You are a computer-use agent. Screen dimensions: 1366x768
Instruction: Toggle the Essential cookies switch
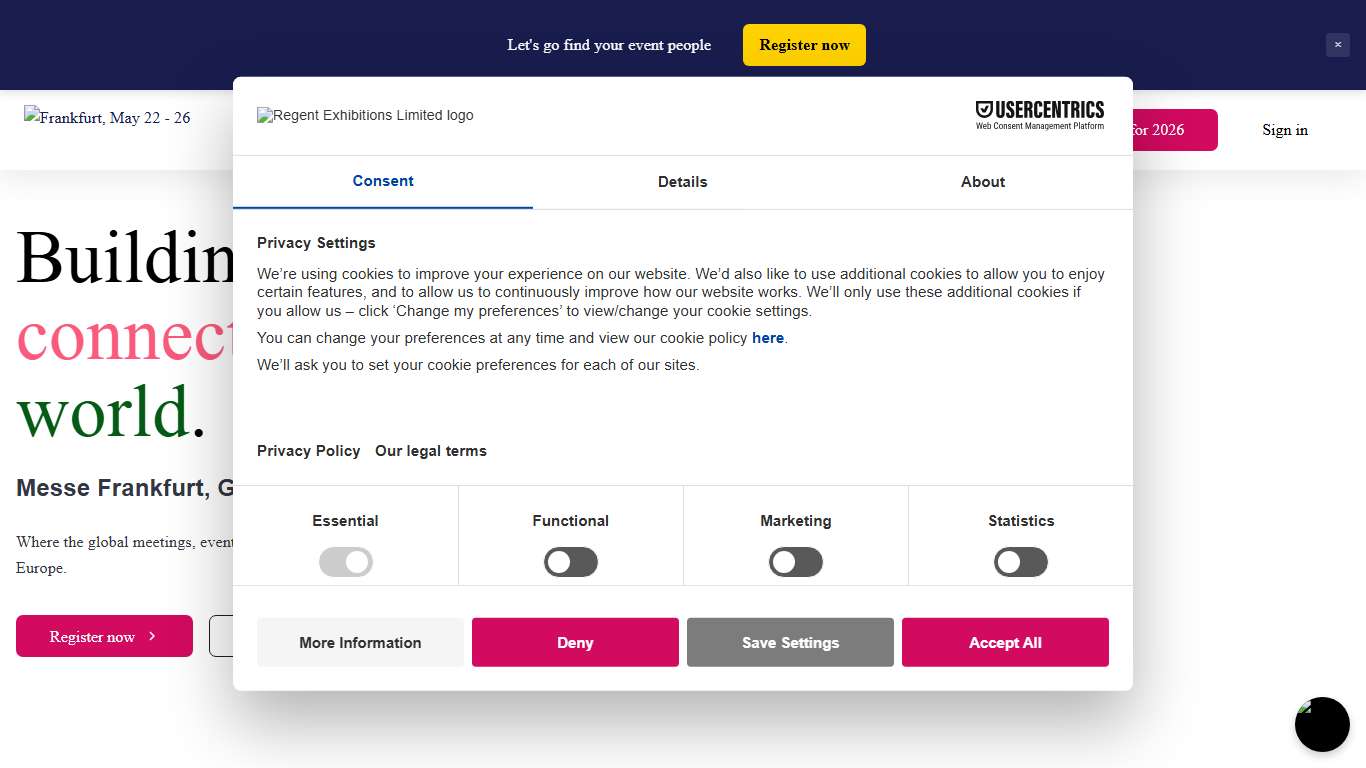point(346,562)
